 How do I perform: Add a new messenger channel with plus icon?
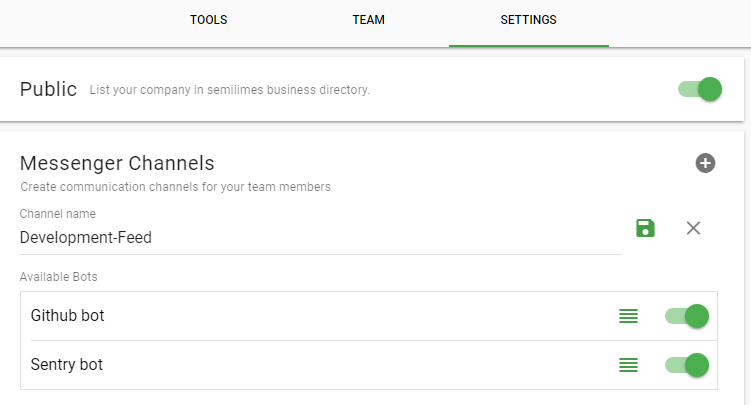[705, 163]
